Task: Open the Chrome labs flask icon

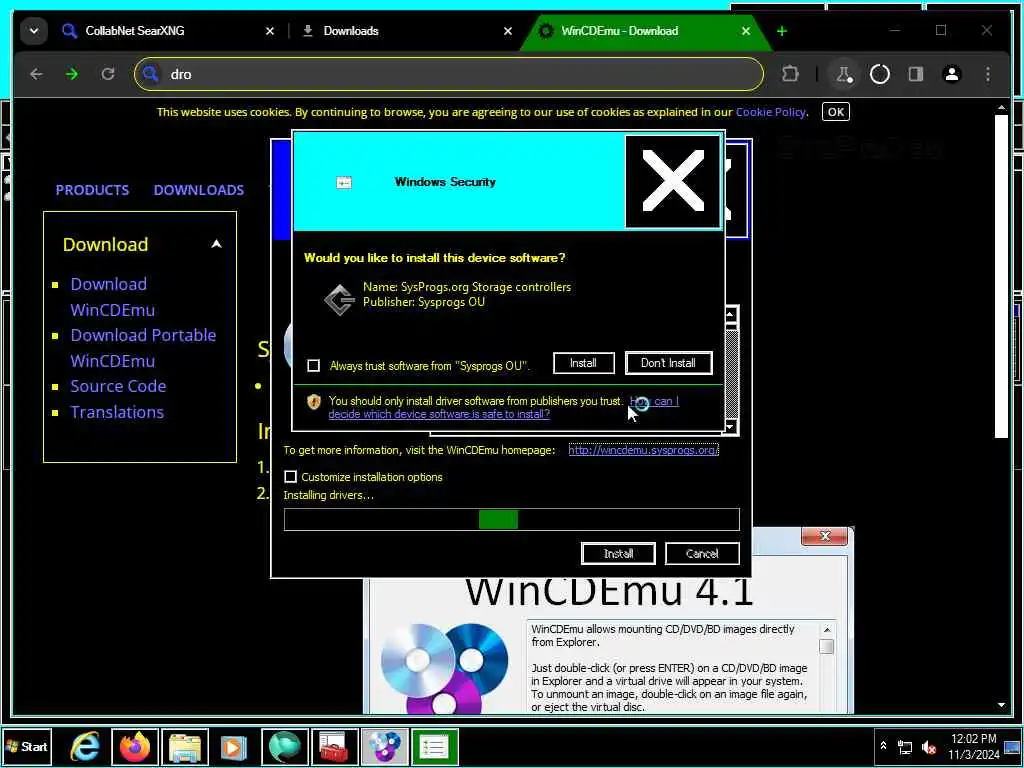Action: coord(844,74)
